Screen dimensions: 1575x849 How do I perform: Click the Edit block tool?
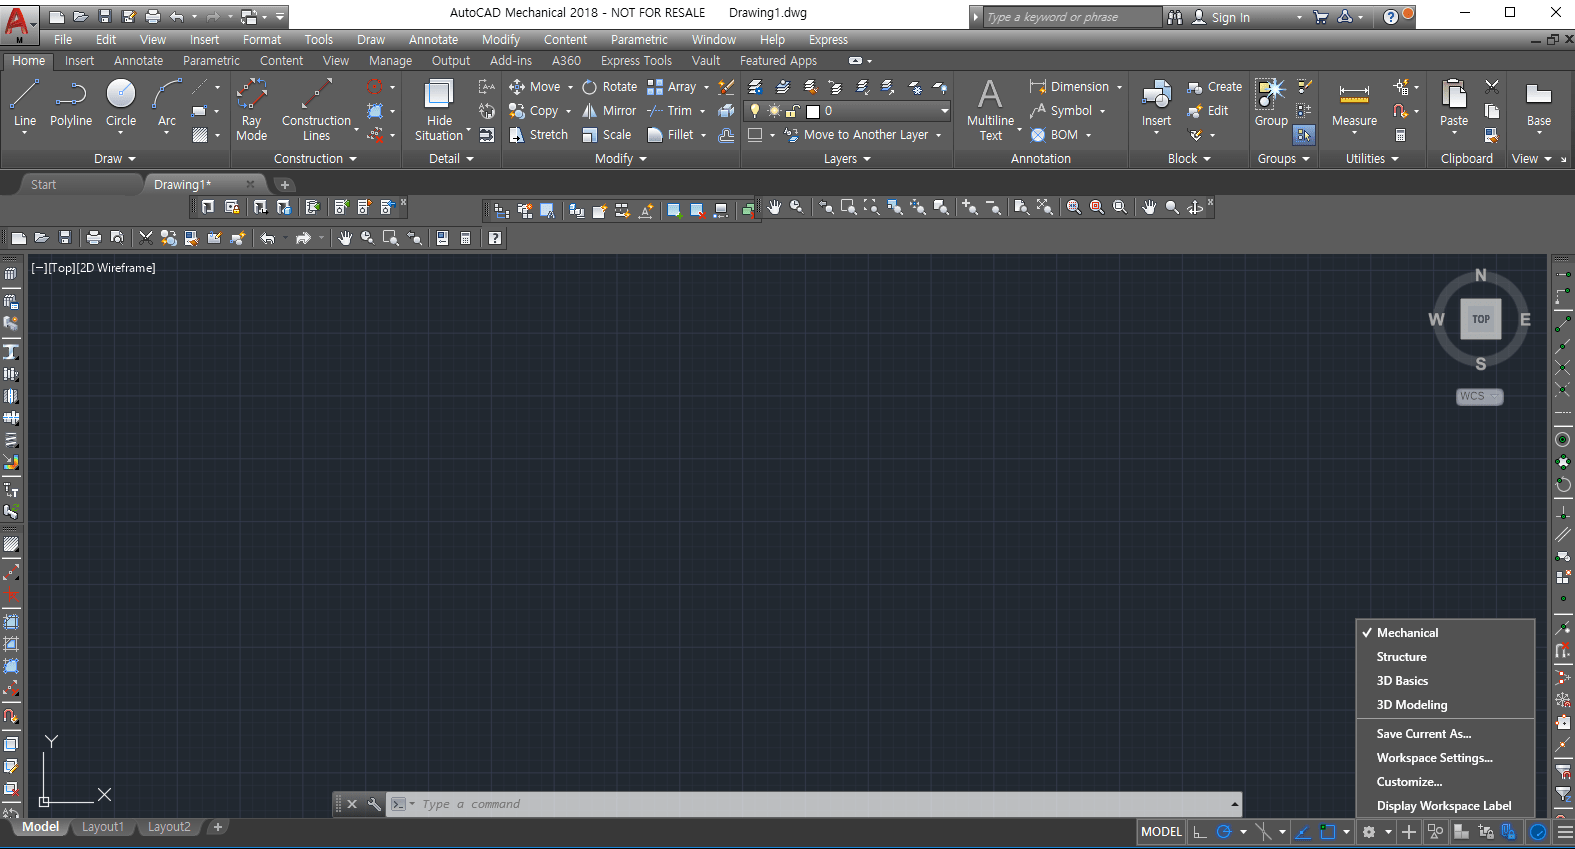click(x=1208, y=111)
